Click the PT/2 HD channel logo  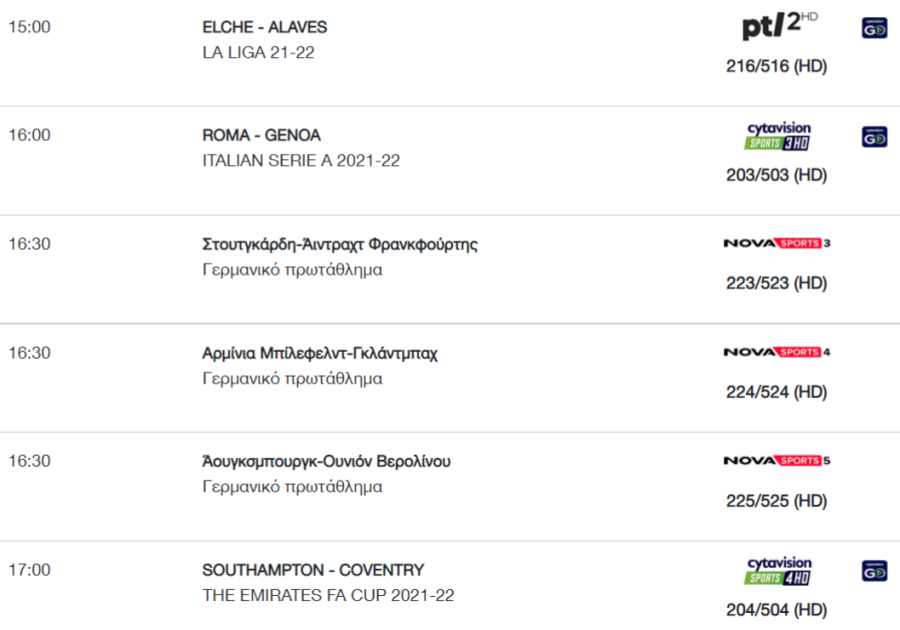coord(779,25)
